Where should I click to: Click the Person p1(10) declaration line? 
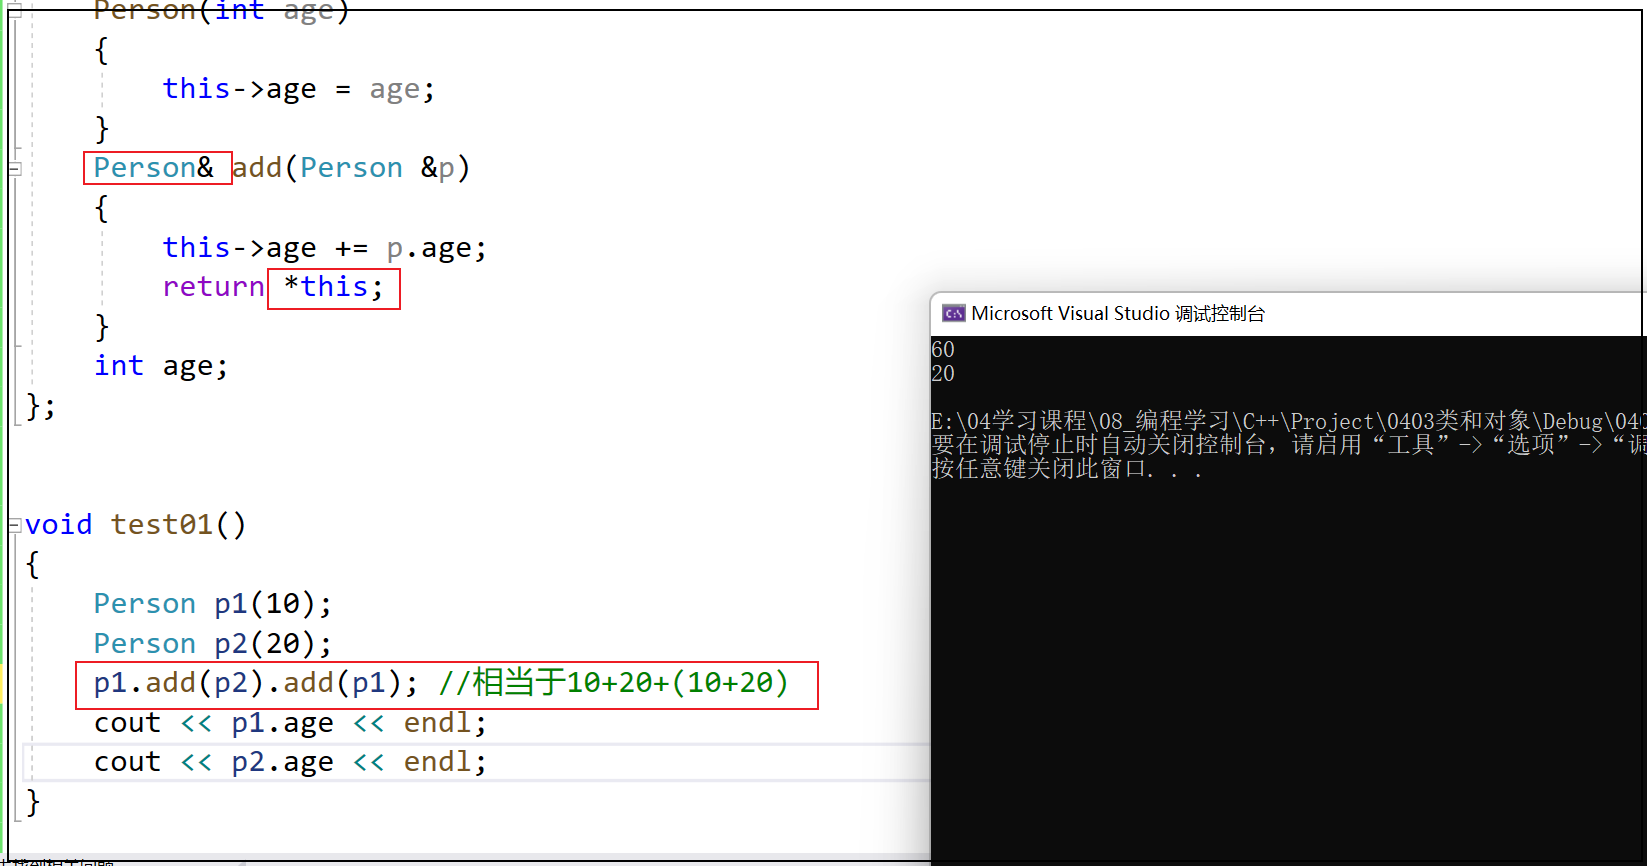(x=212, y=604)
